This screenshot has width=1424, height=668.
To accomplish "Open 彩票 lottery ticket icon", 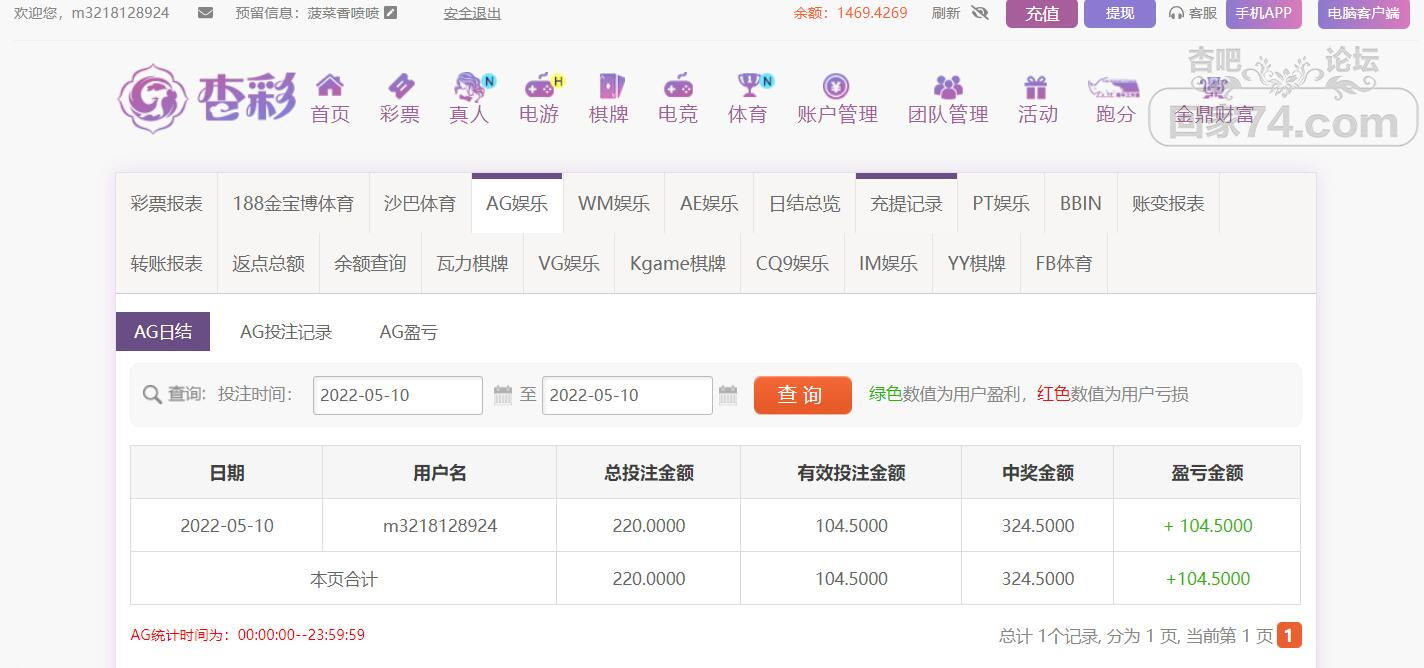I will coord(400,86).
